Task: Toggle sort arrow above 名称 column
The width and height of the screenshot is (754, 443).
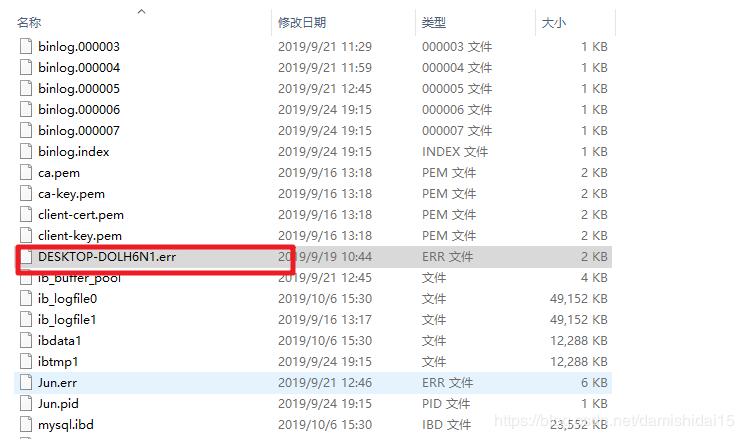Action: click(x=141, y=12)
